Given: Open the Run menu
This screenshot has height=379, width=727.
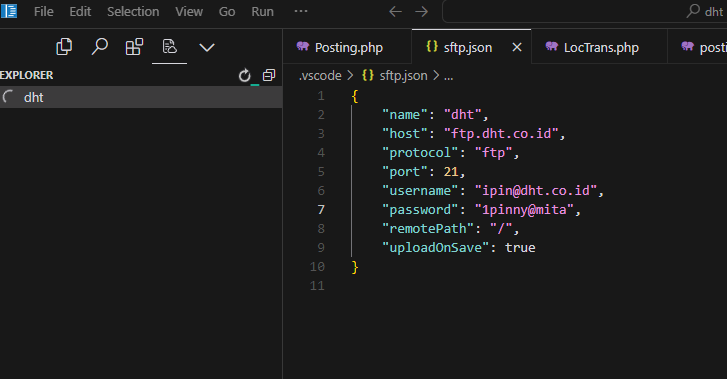Looking at the screenshot, I should (x=262, y=12).
